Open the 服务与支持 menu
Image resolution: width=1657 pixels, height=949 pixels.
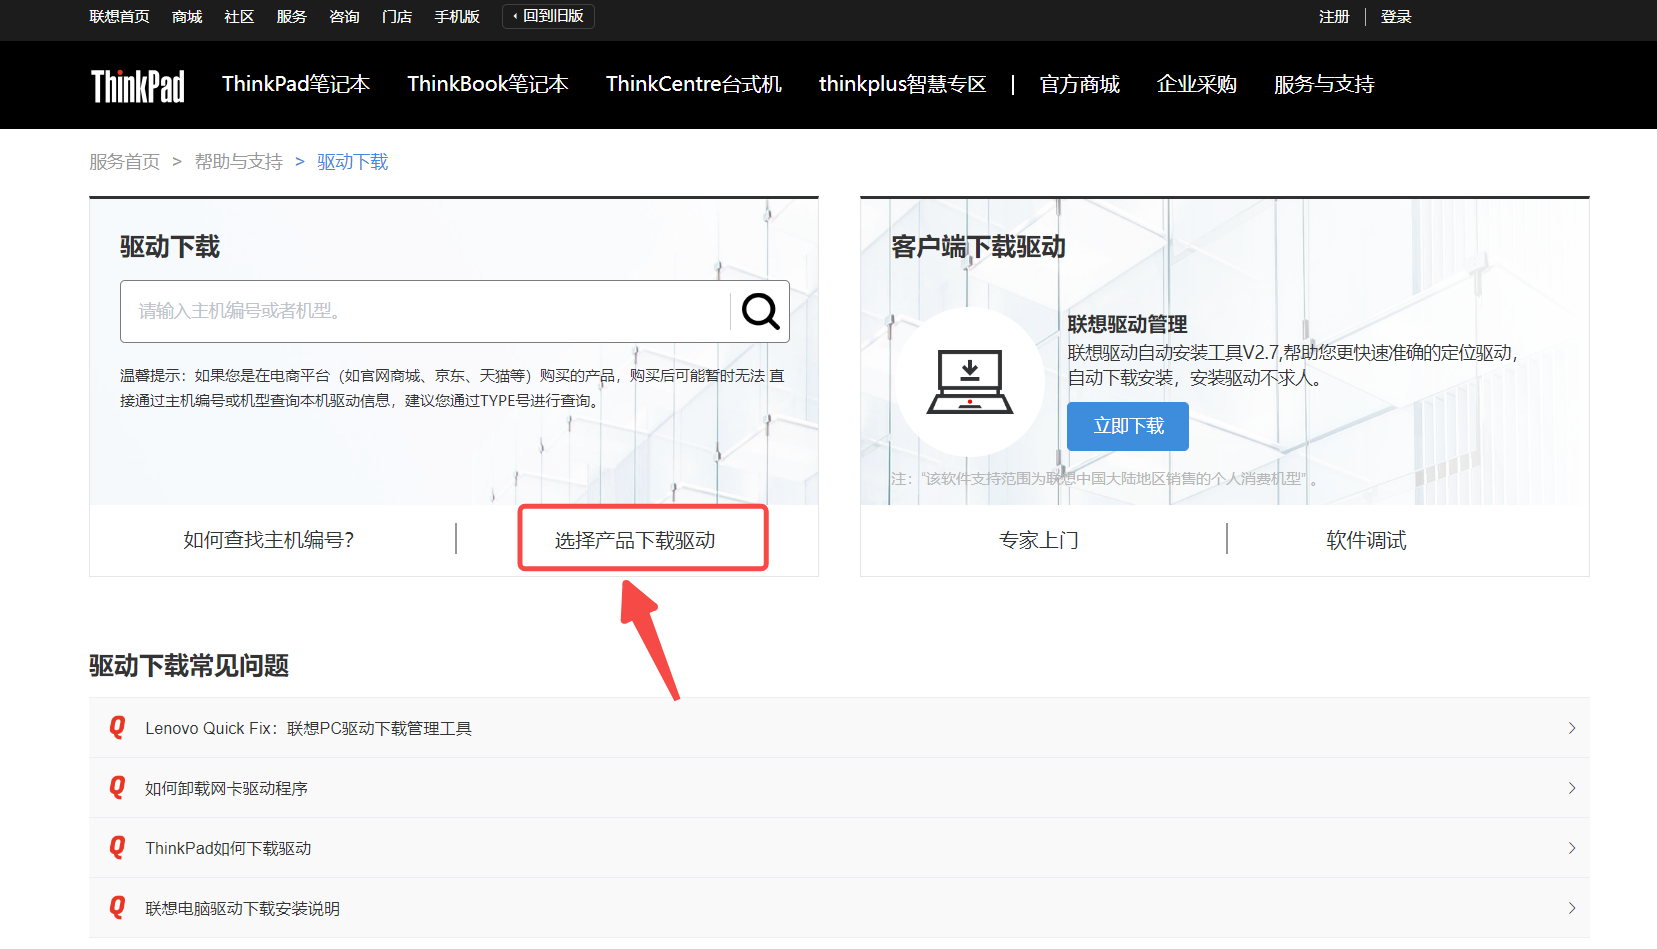(1323, 85)
